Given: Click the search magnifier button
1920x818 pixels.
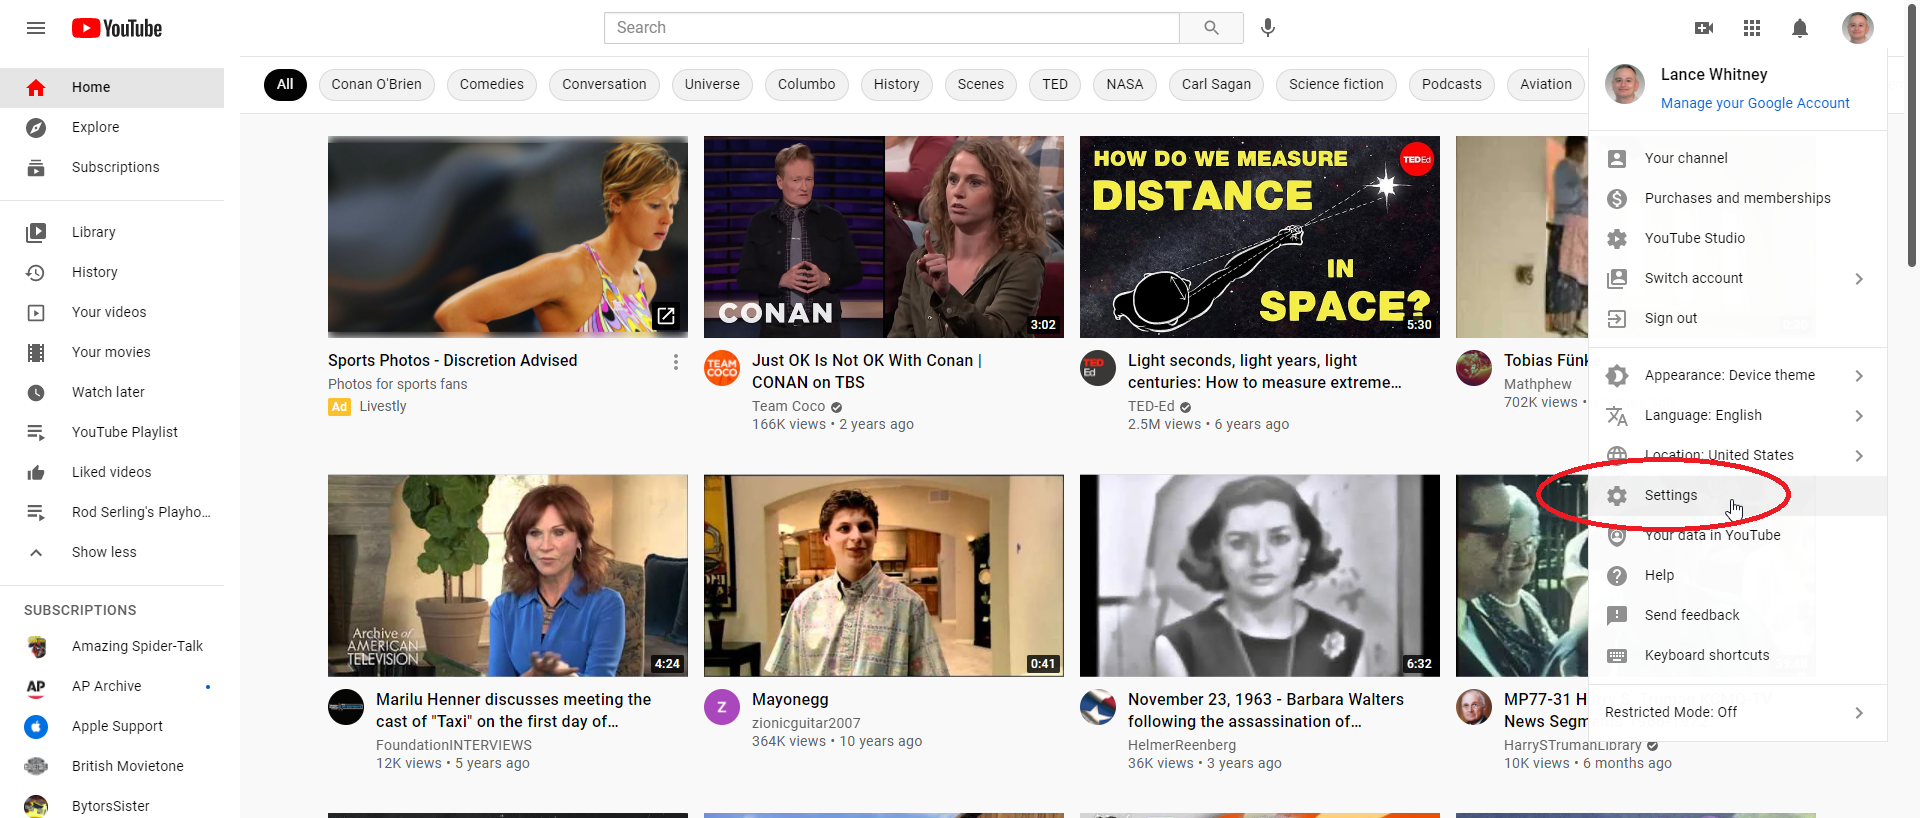Looking at the screenshot, I should (1211, 28).
